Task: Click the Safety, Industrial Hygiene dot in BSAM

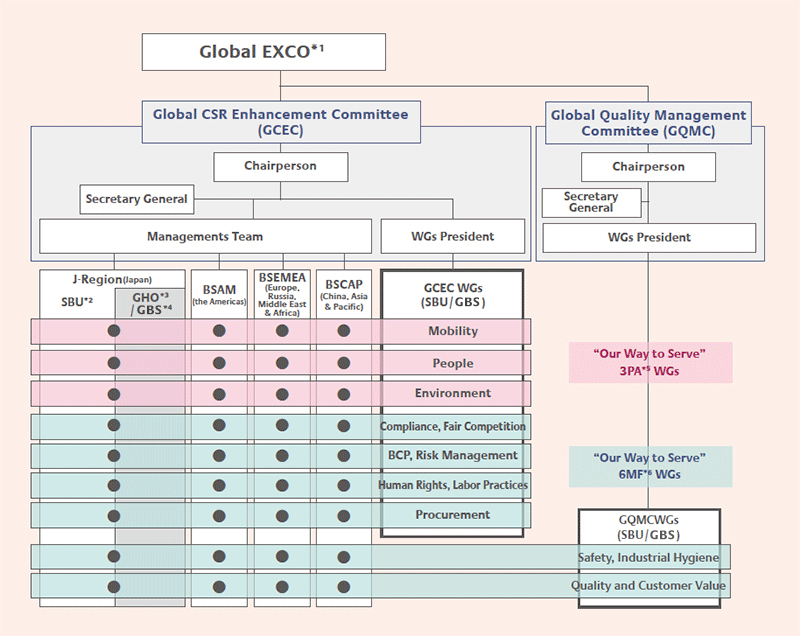Action: (219, 556)
